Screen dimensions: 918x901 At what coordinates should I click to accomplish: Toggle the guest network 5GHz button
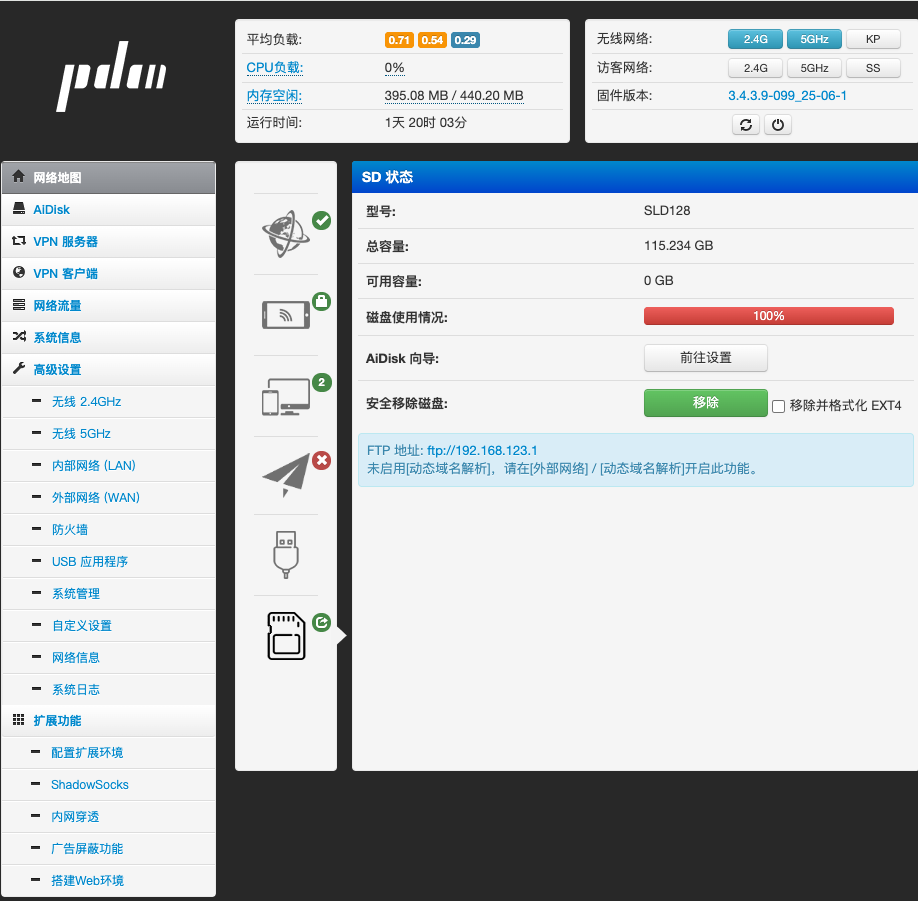[814, 68]
